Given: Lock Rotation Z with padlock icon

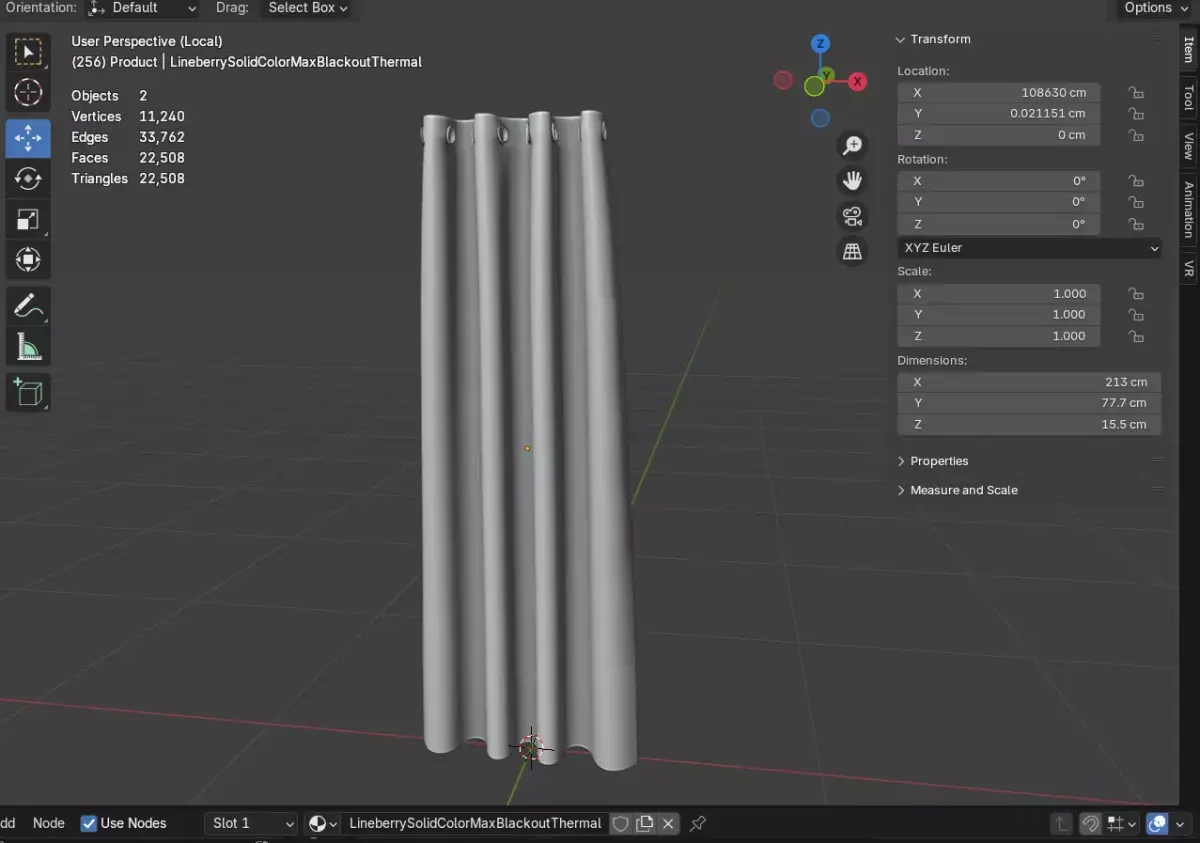Looking at the screenshot, I should coord(1136,224).
